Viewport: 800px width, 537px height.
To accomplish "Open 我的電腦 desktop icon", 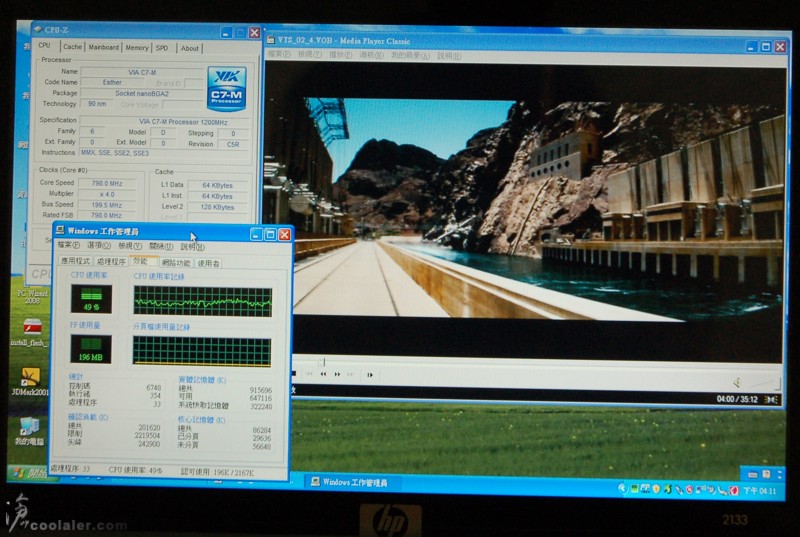I will click(x=29, y=431).
